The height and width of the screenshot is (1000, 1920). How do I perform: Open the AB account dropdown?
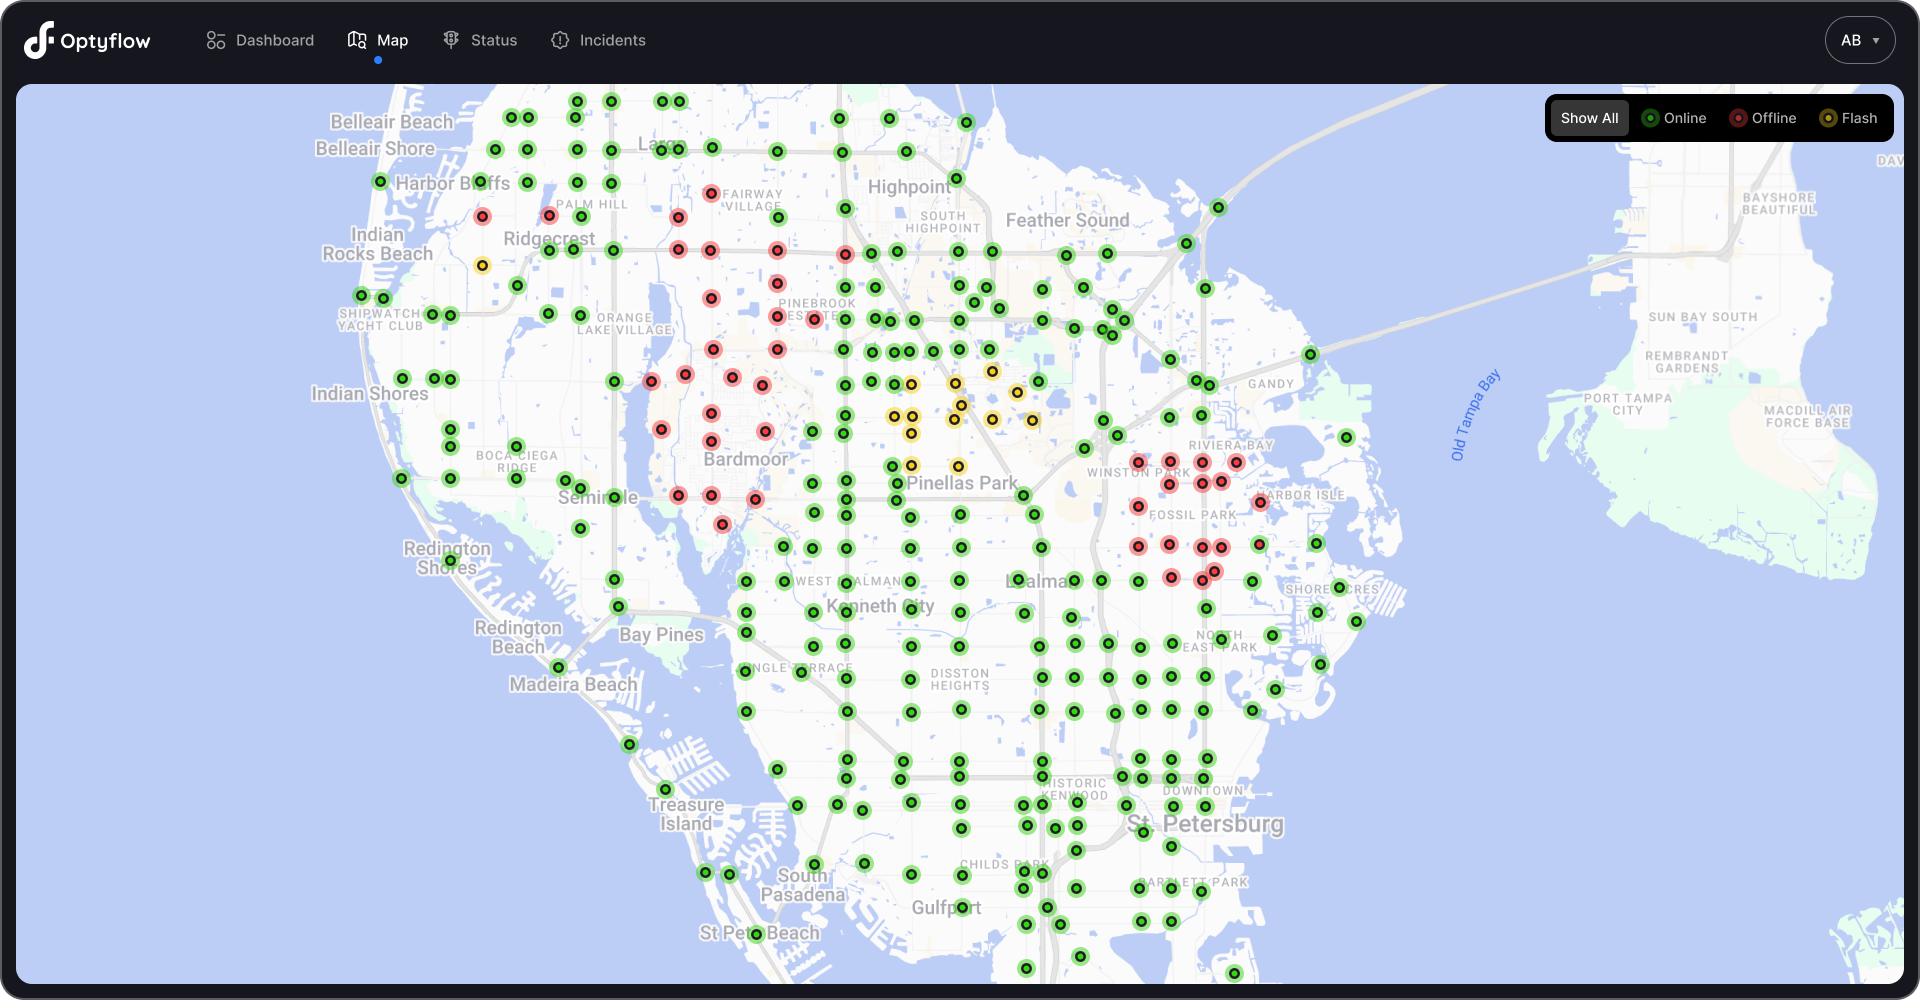coord(1859,40)
